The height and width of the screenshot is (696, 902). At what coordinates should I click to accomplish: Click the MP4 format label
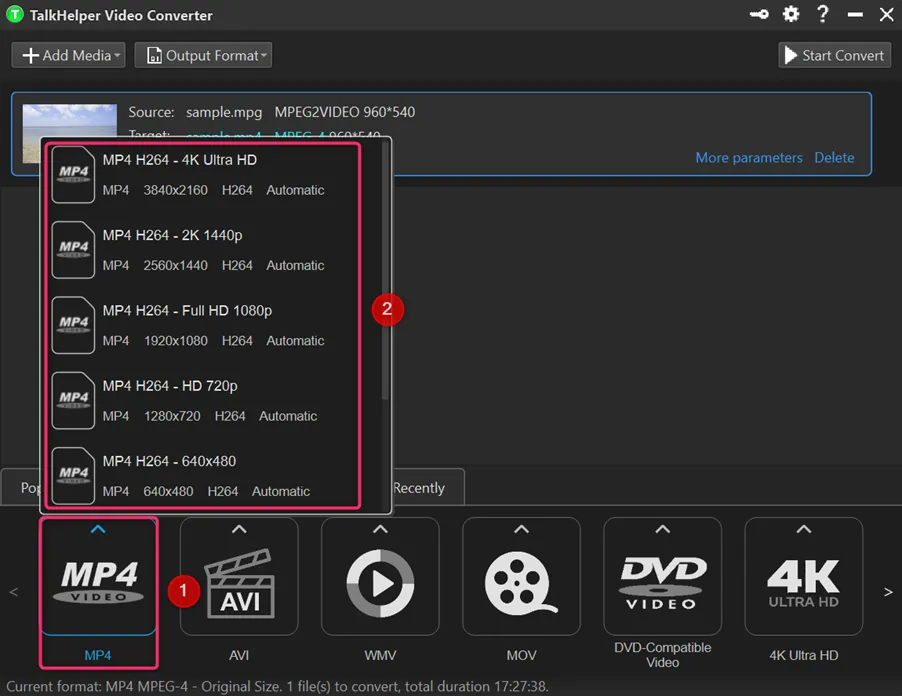tap(98, 655)
